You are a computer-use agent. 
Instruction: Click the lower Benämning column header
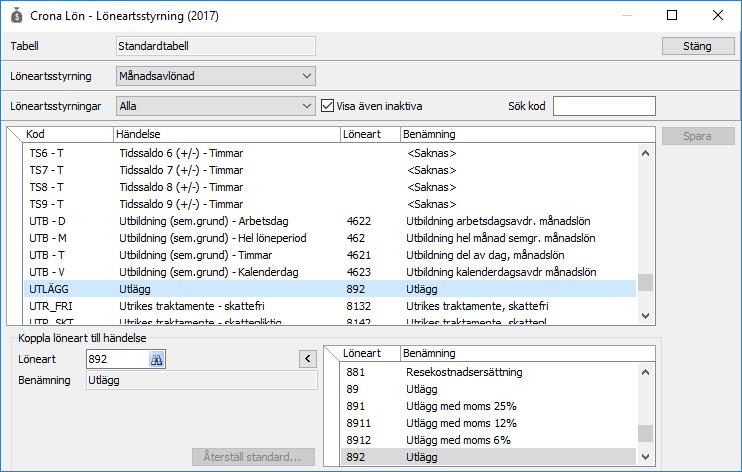coord(528,353)
